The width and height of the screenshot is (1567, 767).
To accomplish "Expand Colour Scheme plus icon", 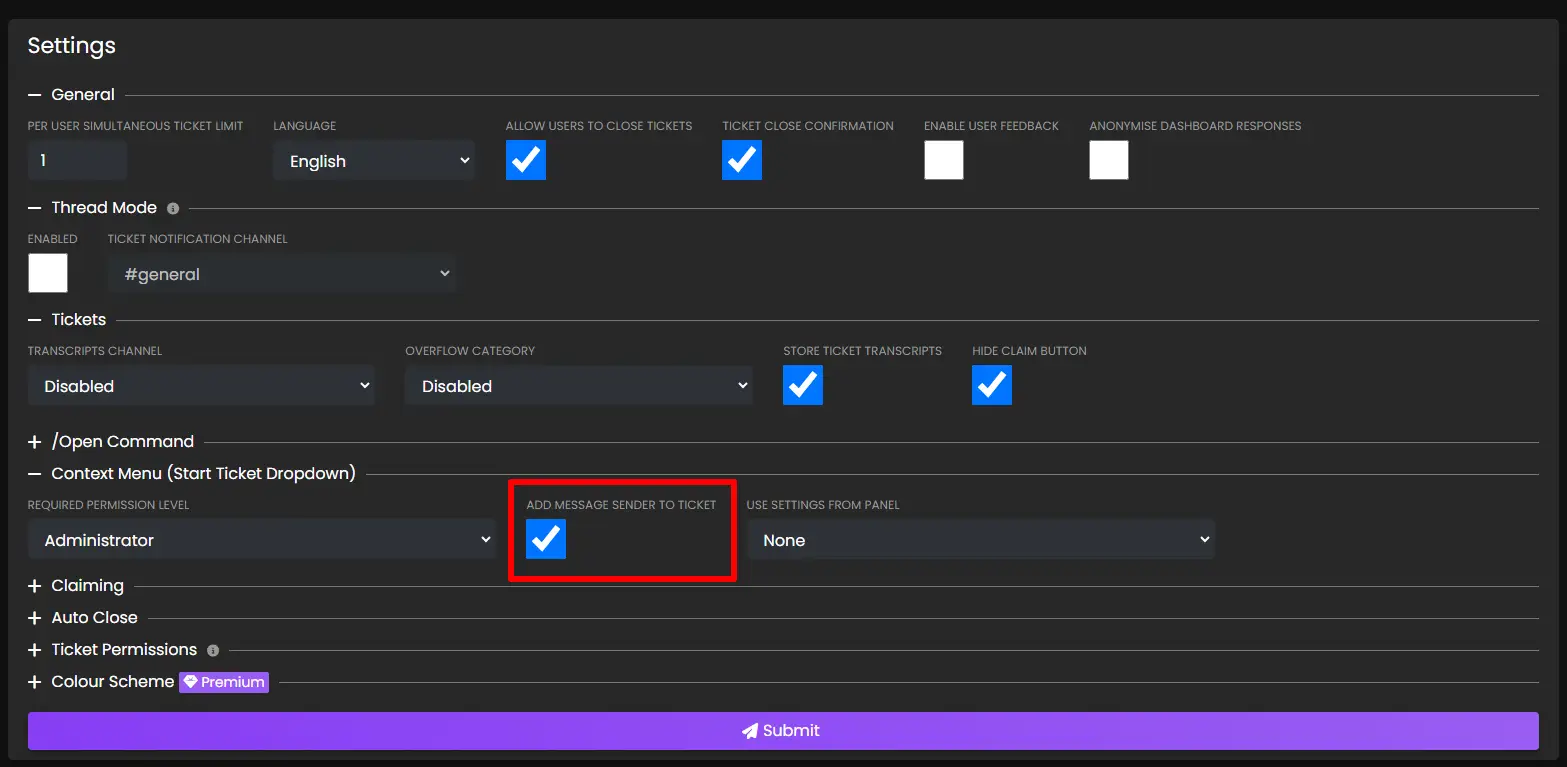I will click(35, 682).
